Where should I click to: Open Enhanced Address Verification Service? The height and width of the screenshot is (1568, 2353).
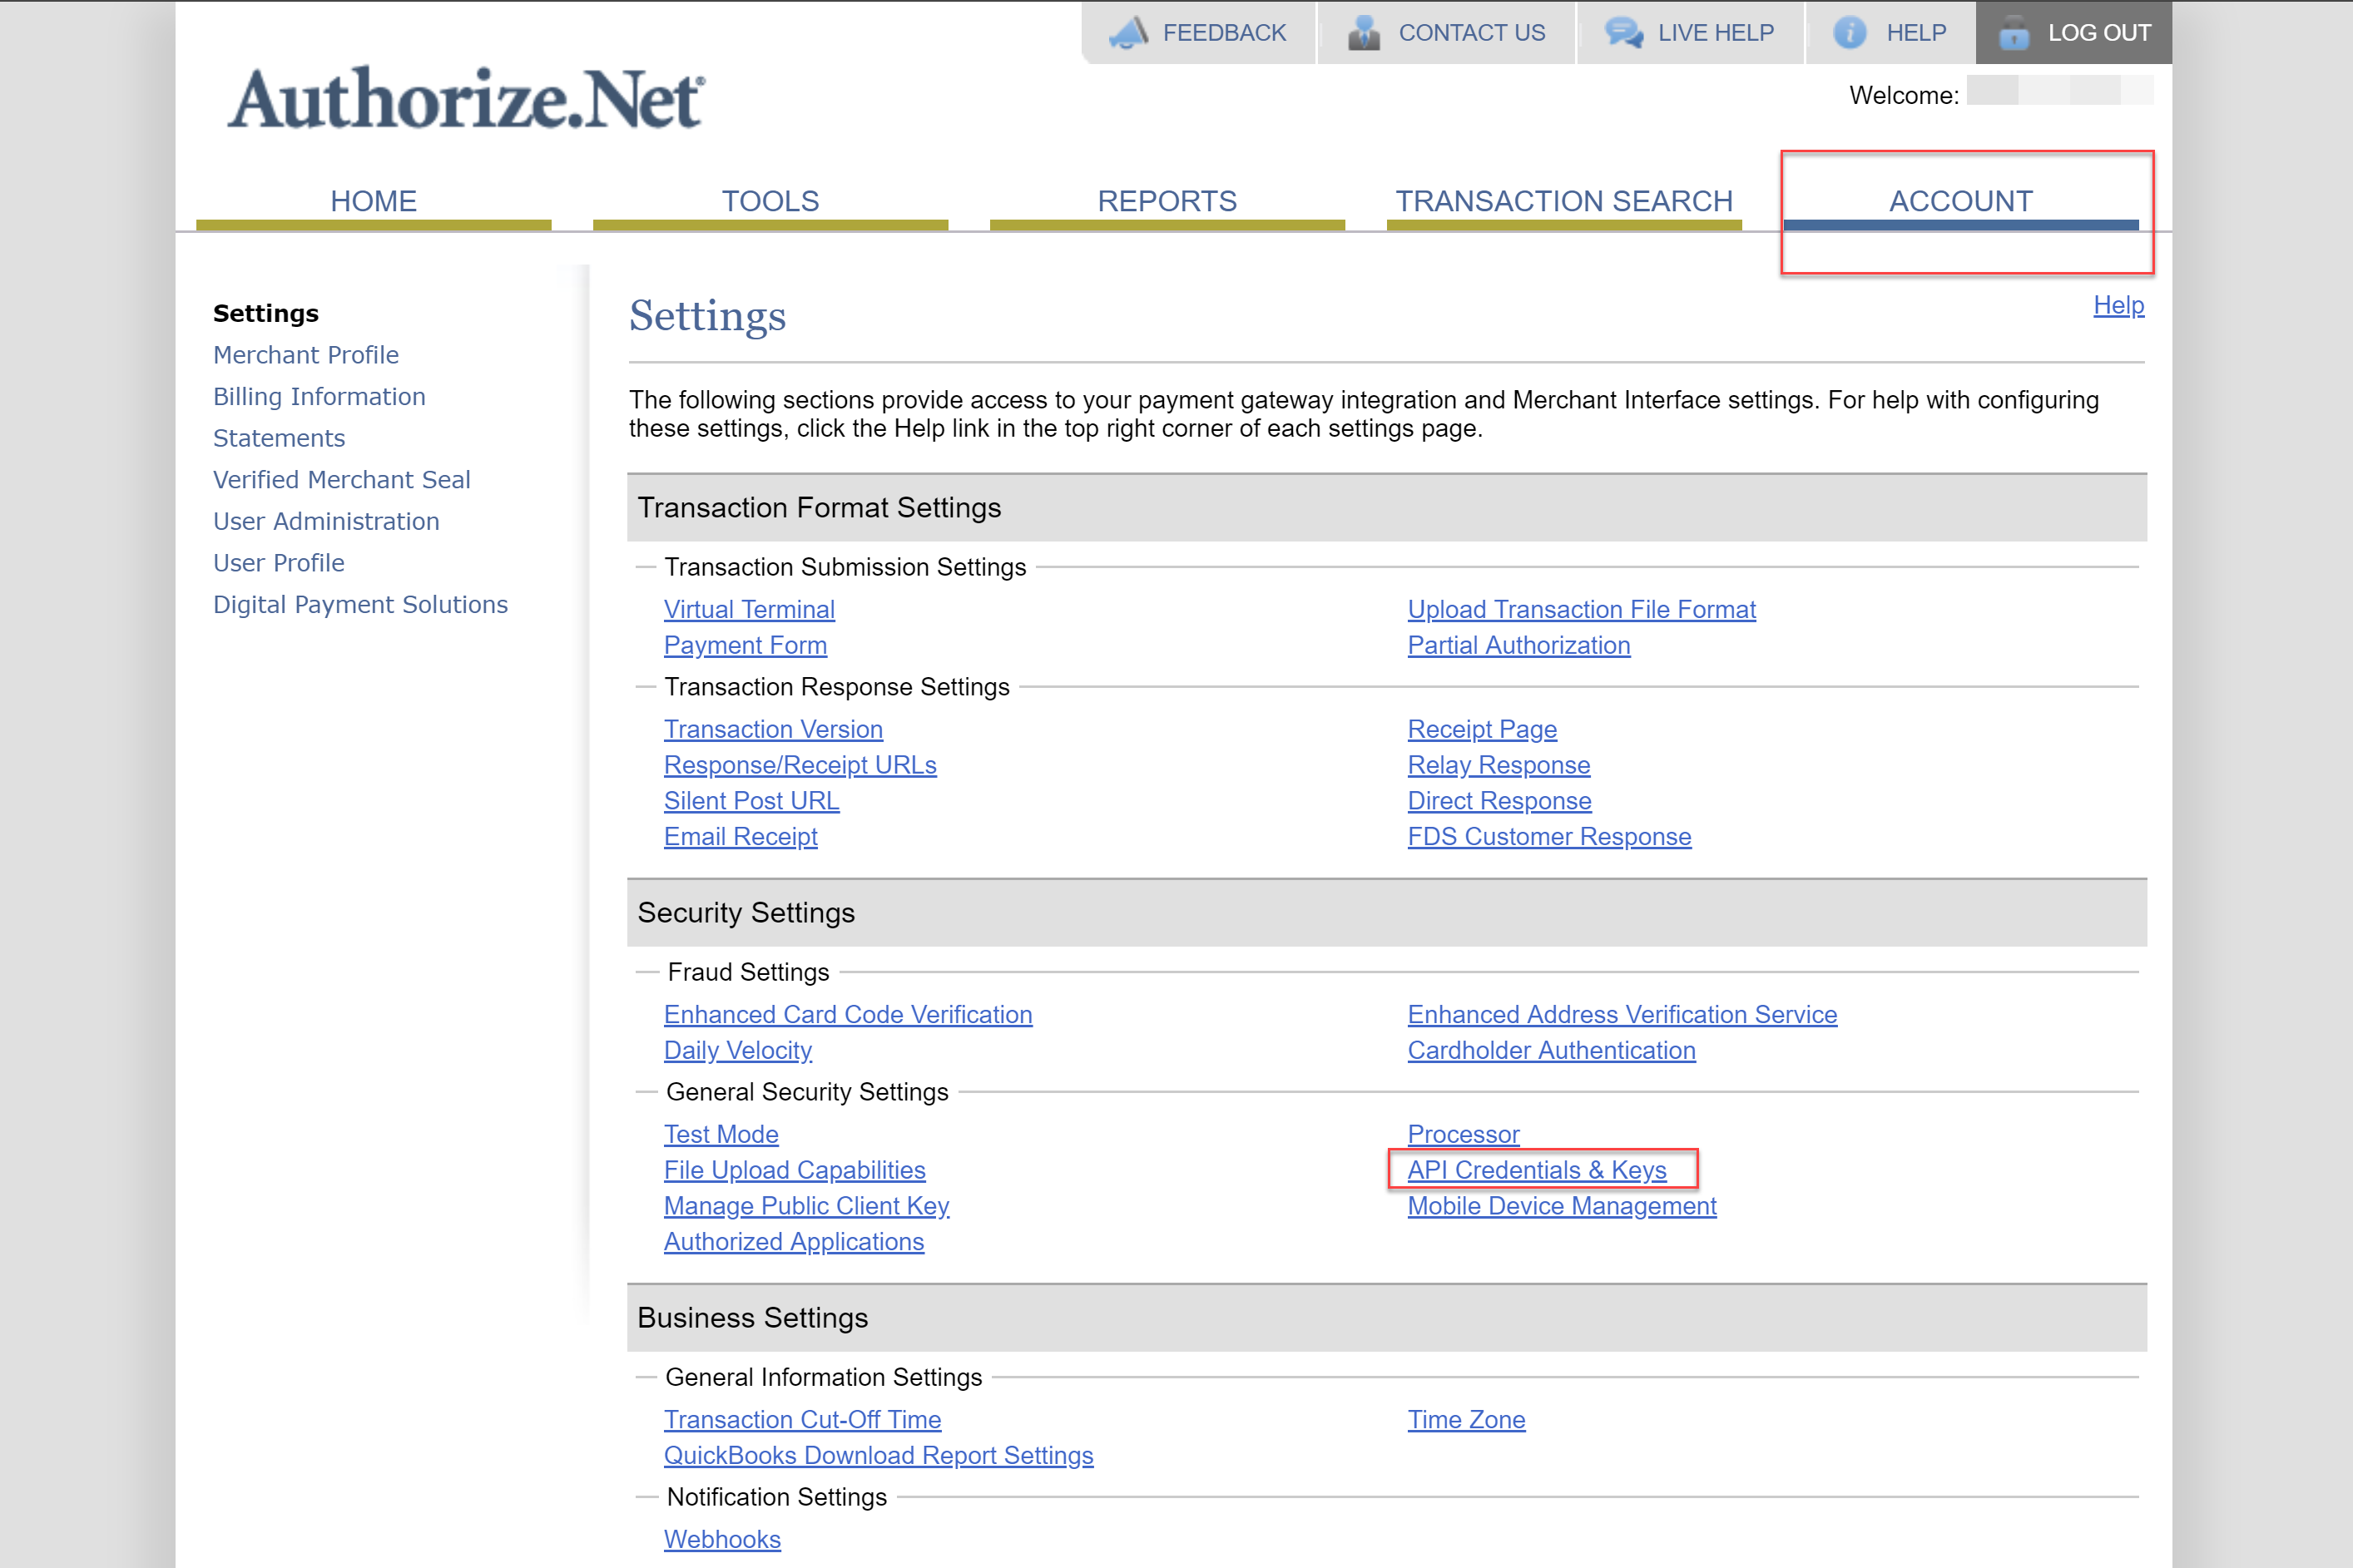(1622, 1014)
